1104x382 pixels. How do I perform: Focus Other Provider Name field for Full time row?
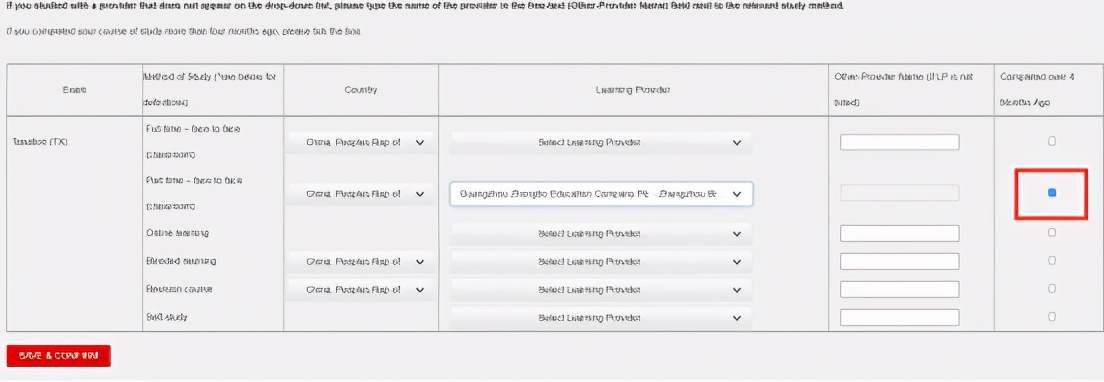click(x=900, y=142)
